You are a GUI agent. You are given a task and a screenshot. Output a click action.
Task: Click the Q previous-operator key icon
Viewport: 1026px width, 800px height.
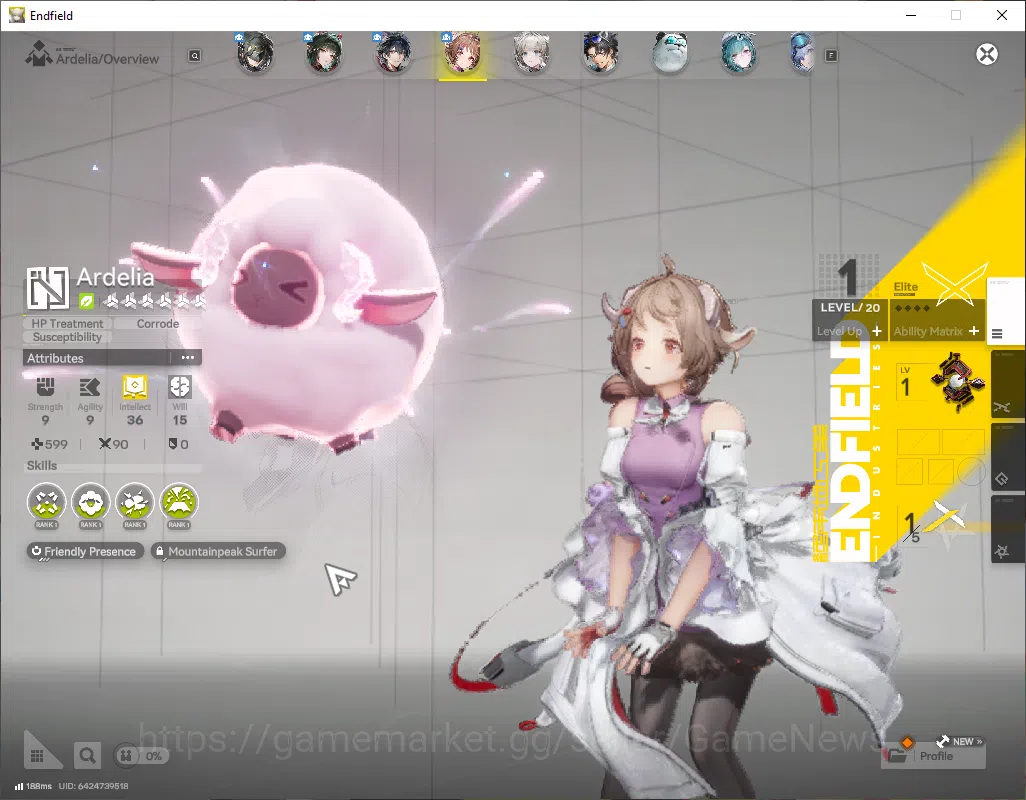click(195, 56)
